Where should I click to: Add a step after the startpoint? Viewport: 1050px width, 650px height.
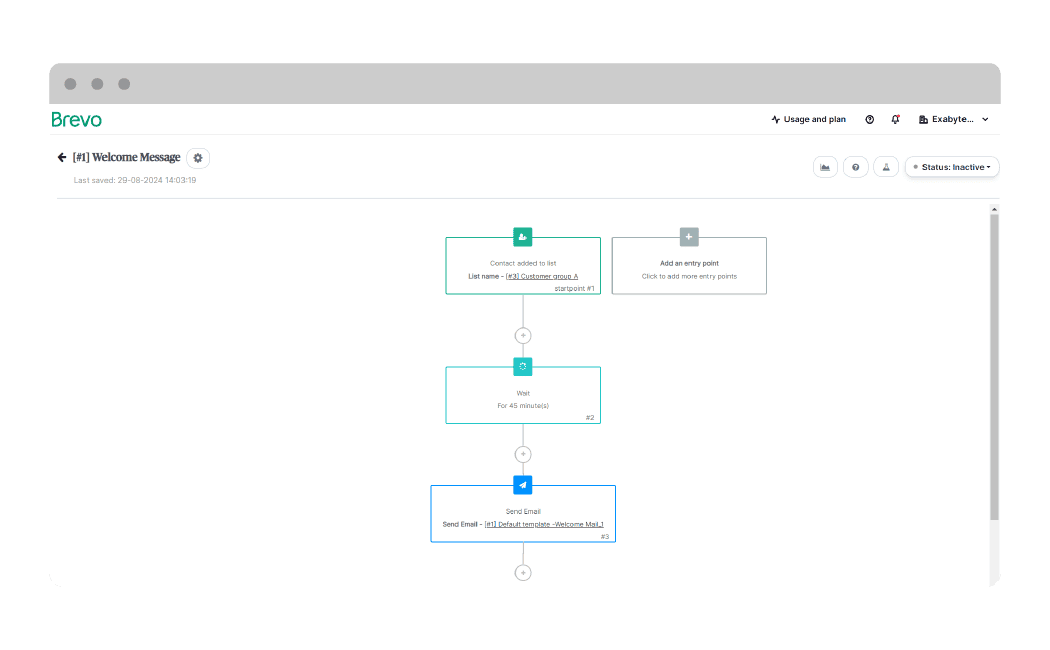click(522, 336)
